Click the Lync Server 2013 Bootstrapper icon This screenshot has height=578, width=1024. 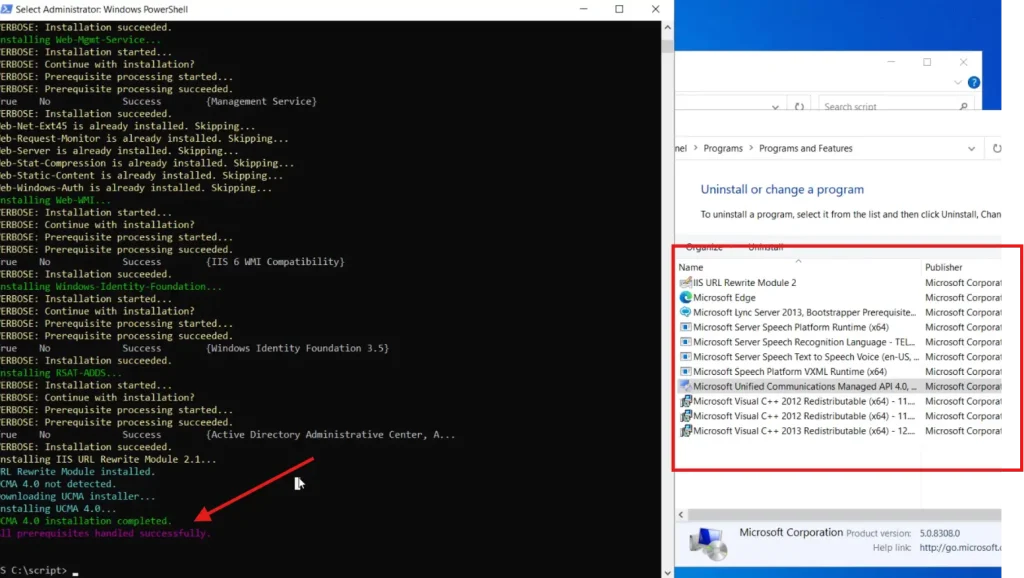(x=685, y=312)
